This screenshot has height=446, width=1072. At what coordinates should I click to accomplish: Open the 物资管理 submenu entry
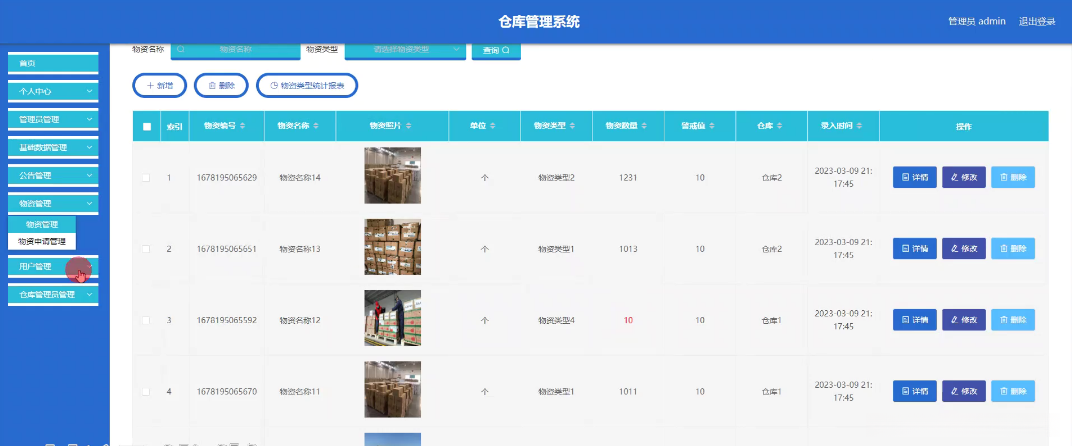pos(42,224)
